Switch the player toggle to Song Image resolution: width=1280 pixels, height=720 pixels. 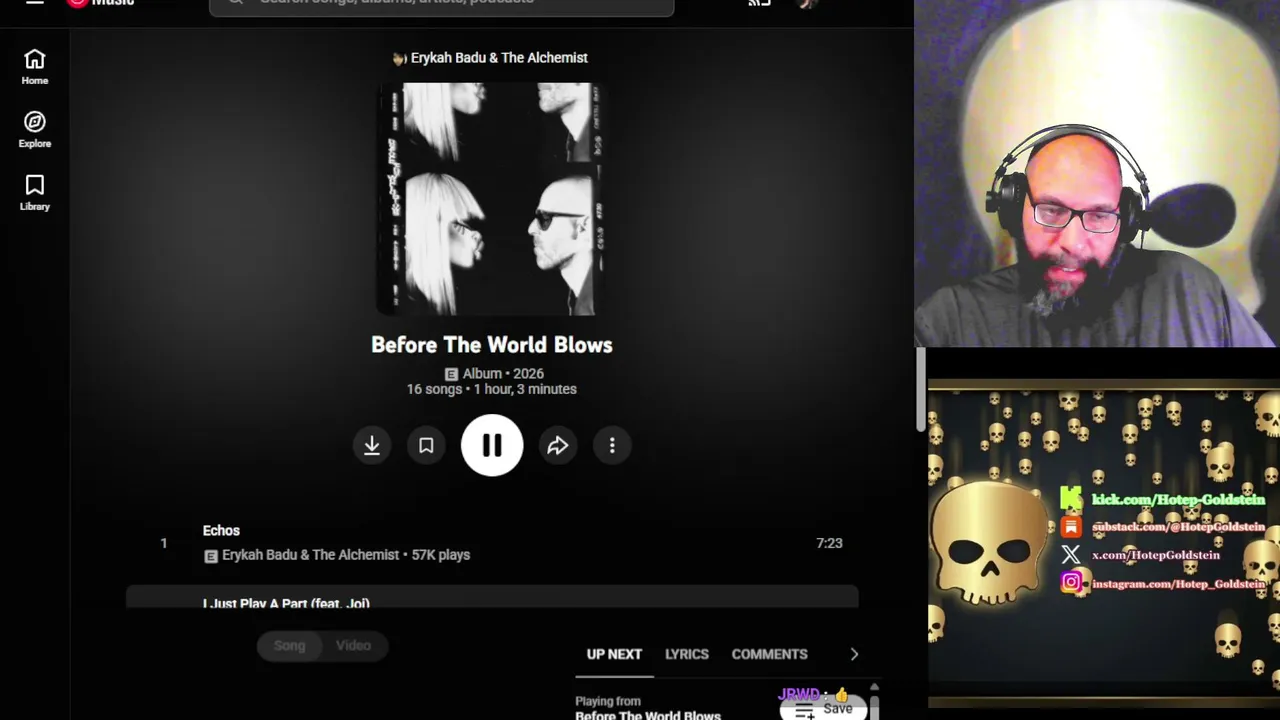point(289,646)
